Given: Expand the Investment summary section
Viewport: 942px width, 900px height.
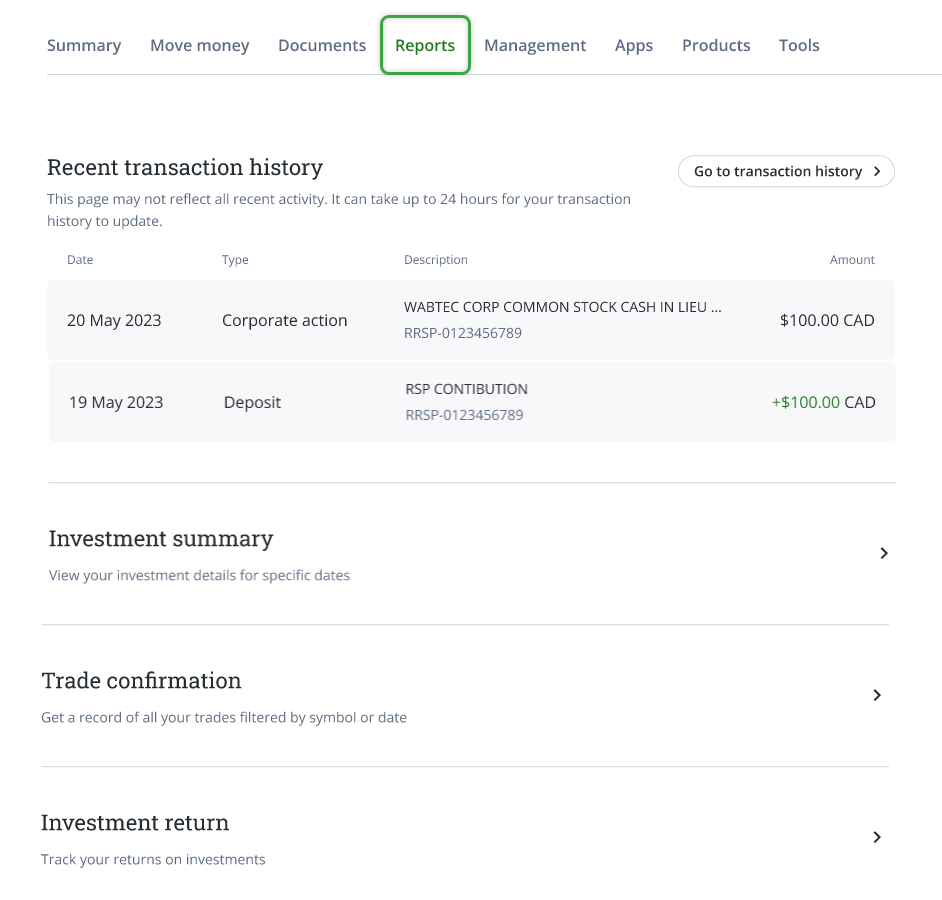Looking at the screenshot, I should [883, 553].
